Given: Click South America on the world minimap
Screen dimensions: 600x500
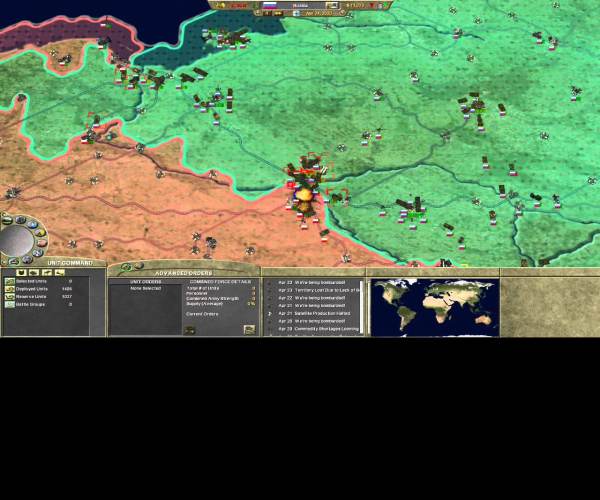Looking at the screenshot, I should [405, 317].
